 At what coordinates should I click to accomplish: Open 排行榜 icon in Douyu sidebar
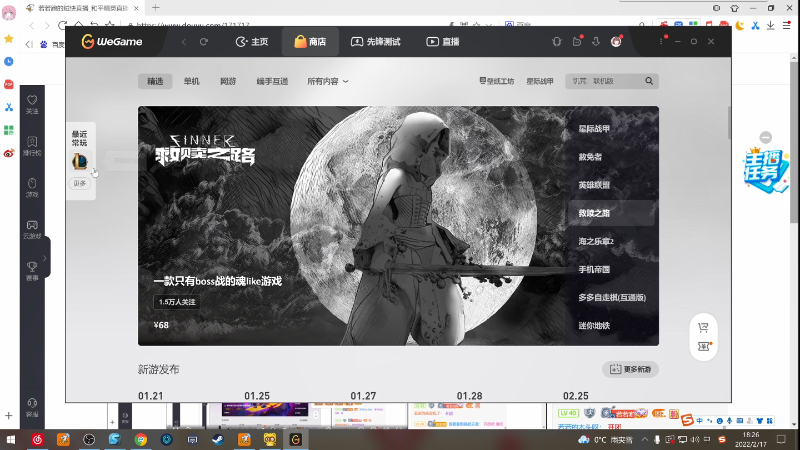[32, 146]
